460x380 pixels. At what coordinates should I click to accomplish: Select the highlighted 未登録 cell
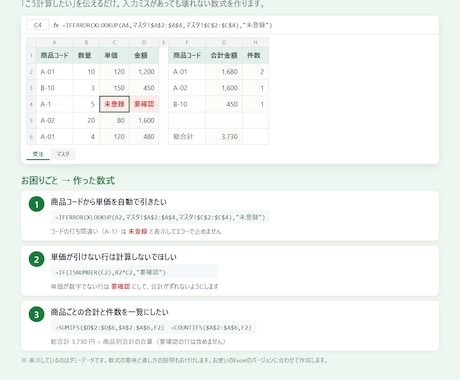114,104
